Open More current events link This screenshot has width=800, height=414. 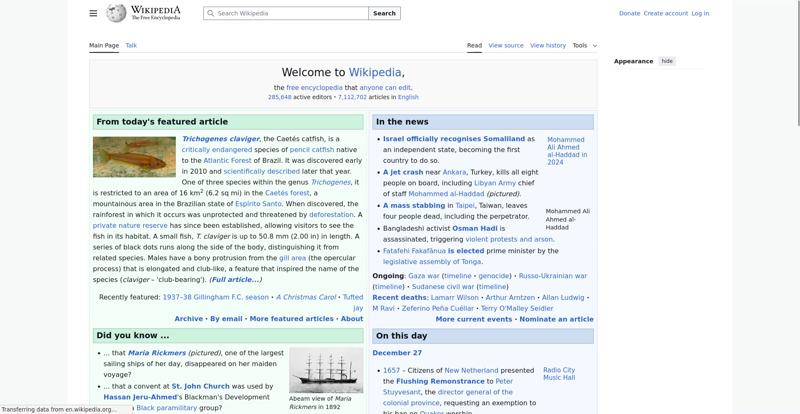pyautogui.click(x=474, y=319)
